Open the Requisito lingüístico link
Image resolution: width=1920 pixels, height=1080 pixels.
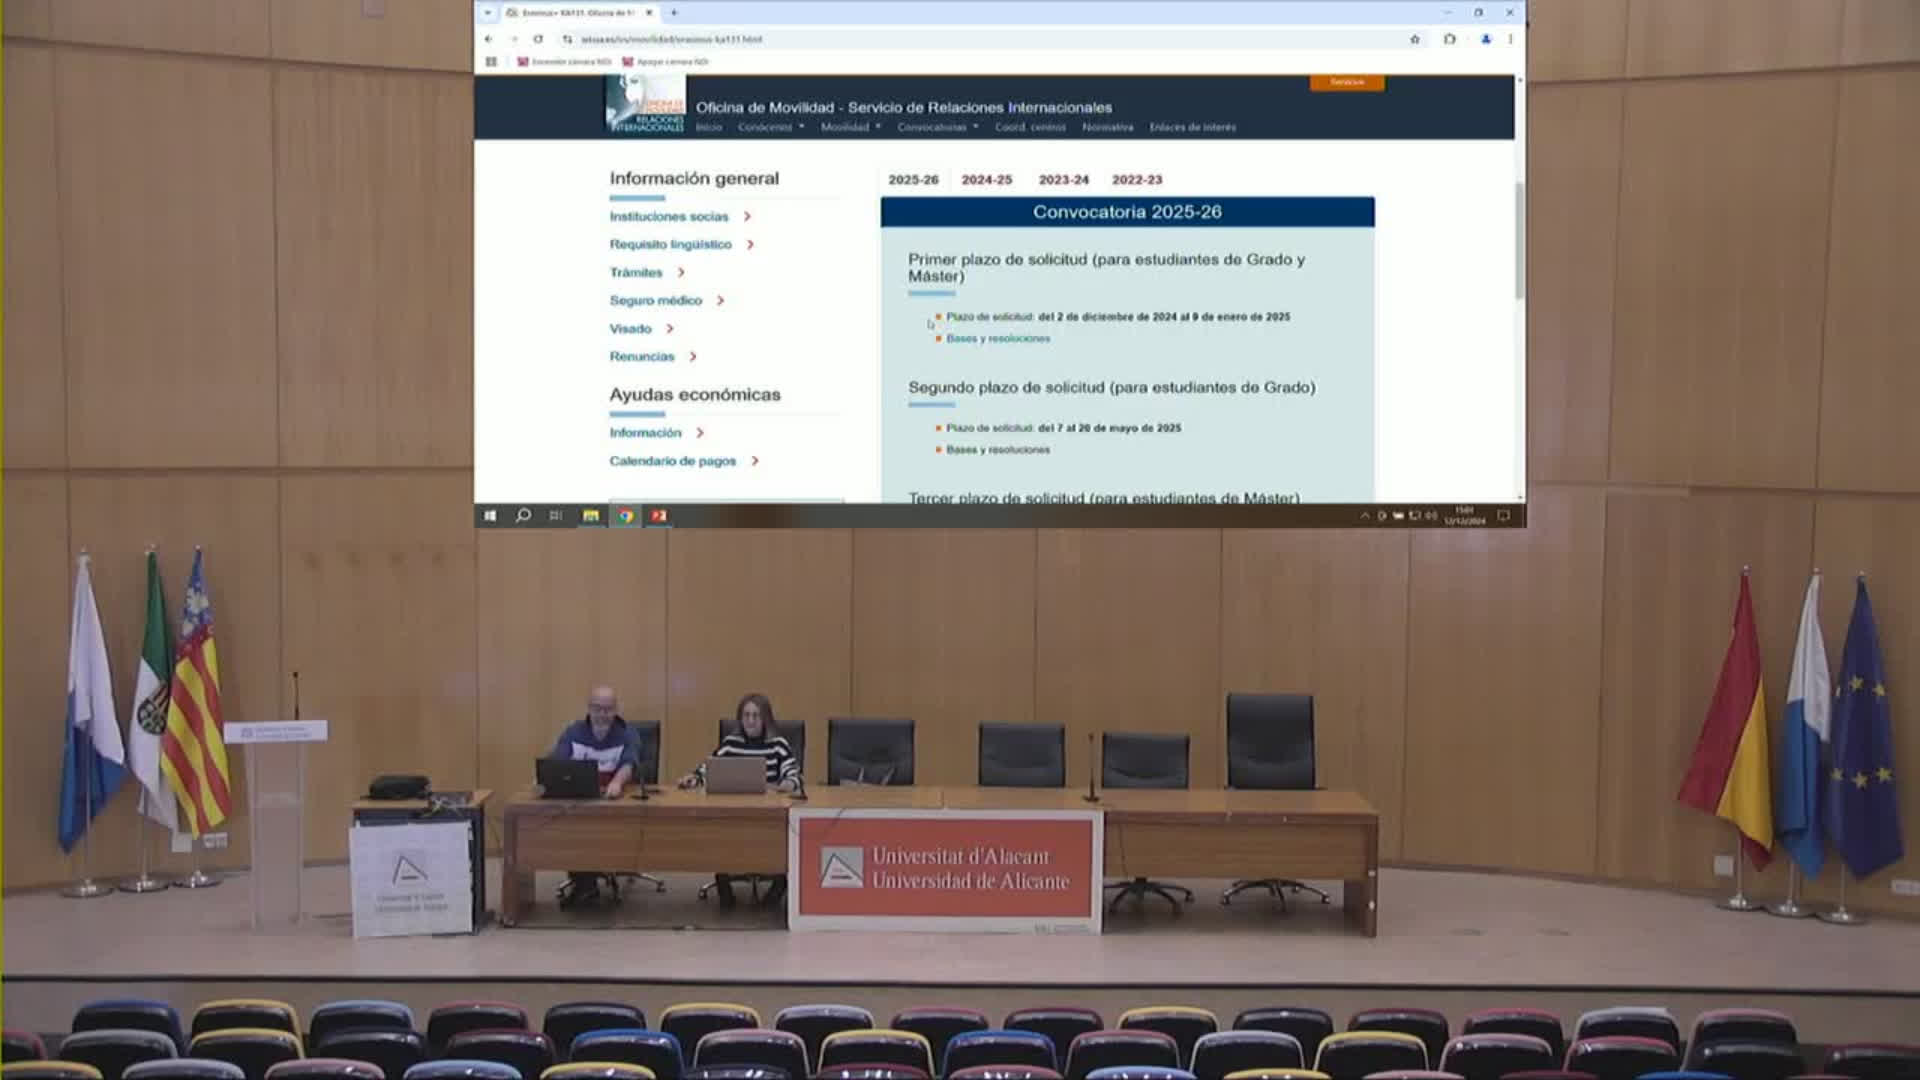670,244
